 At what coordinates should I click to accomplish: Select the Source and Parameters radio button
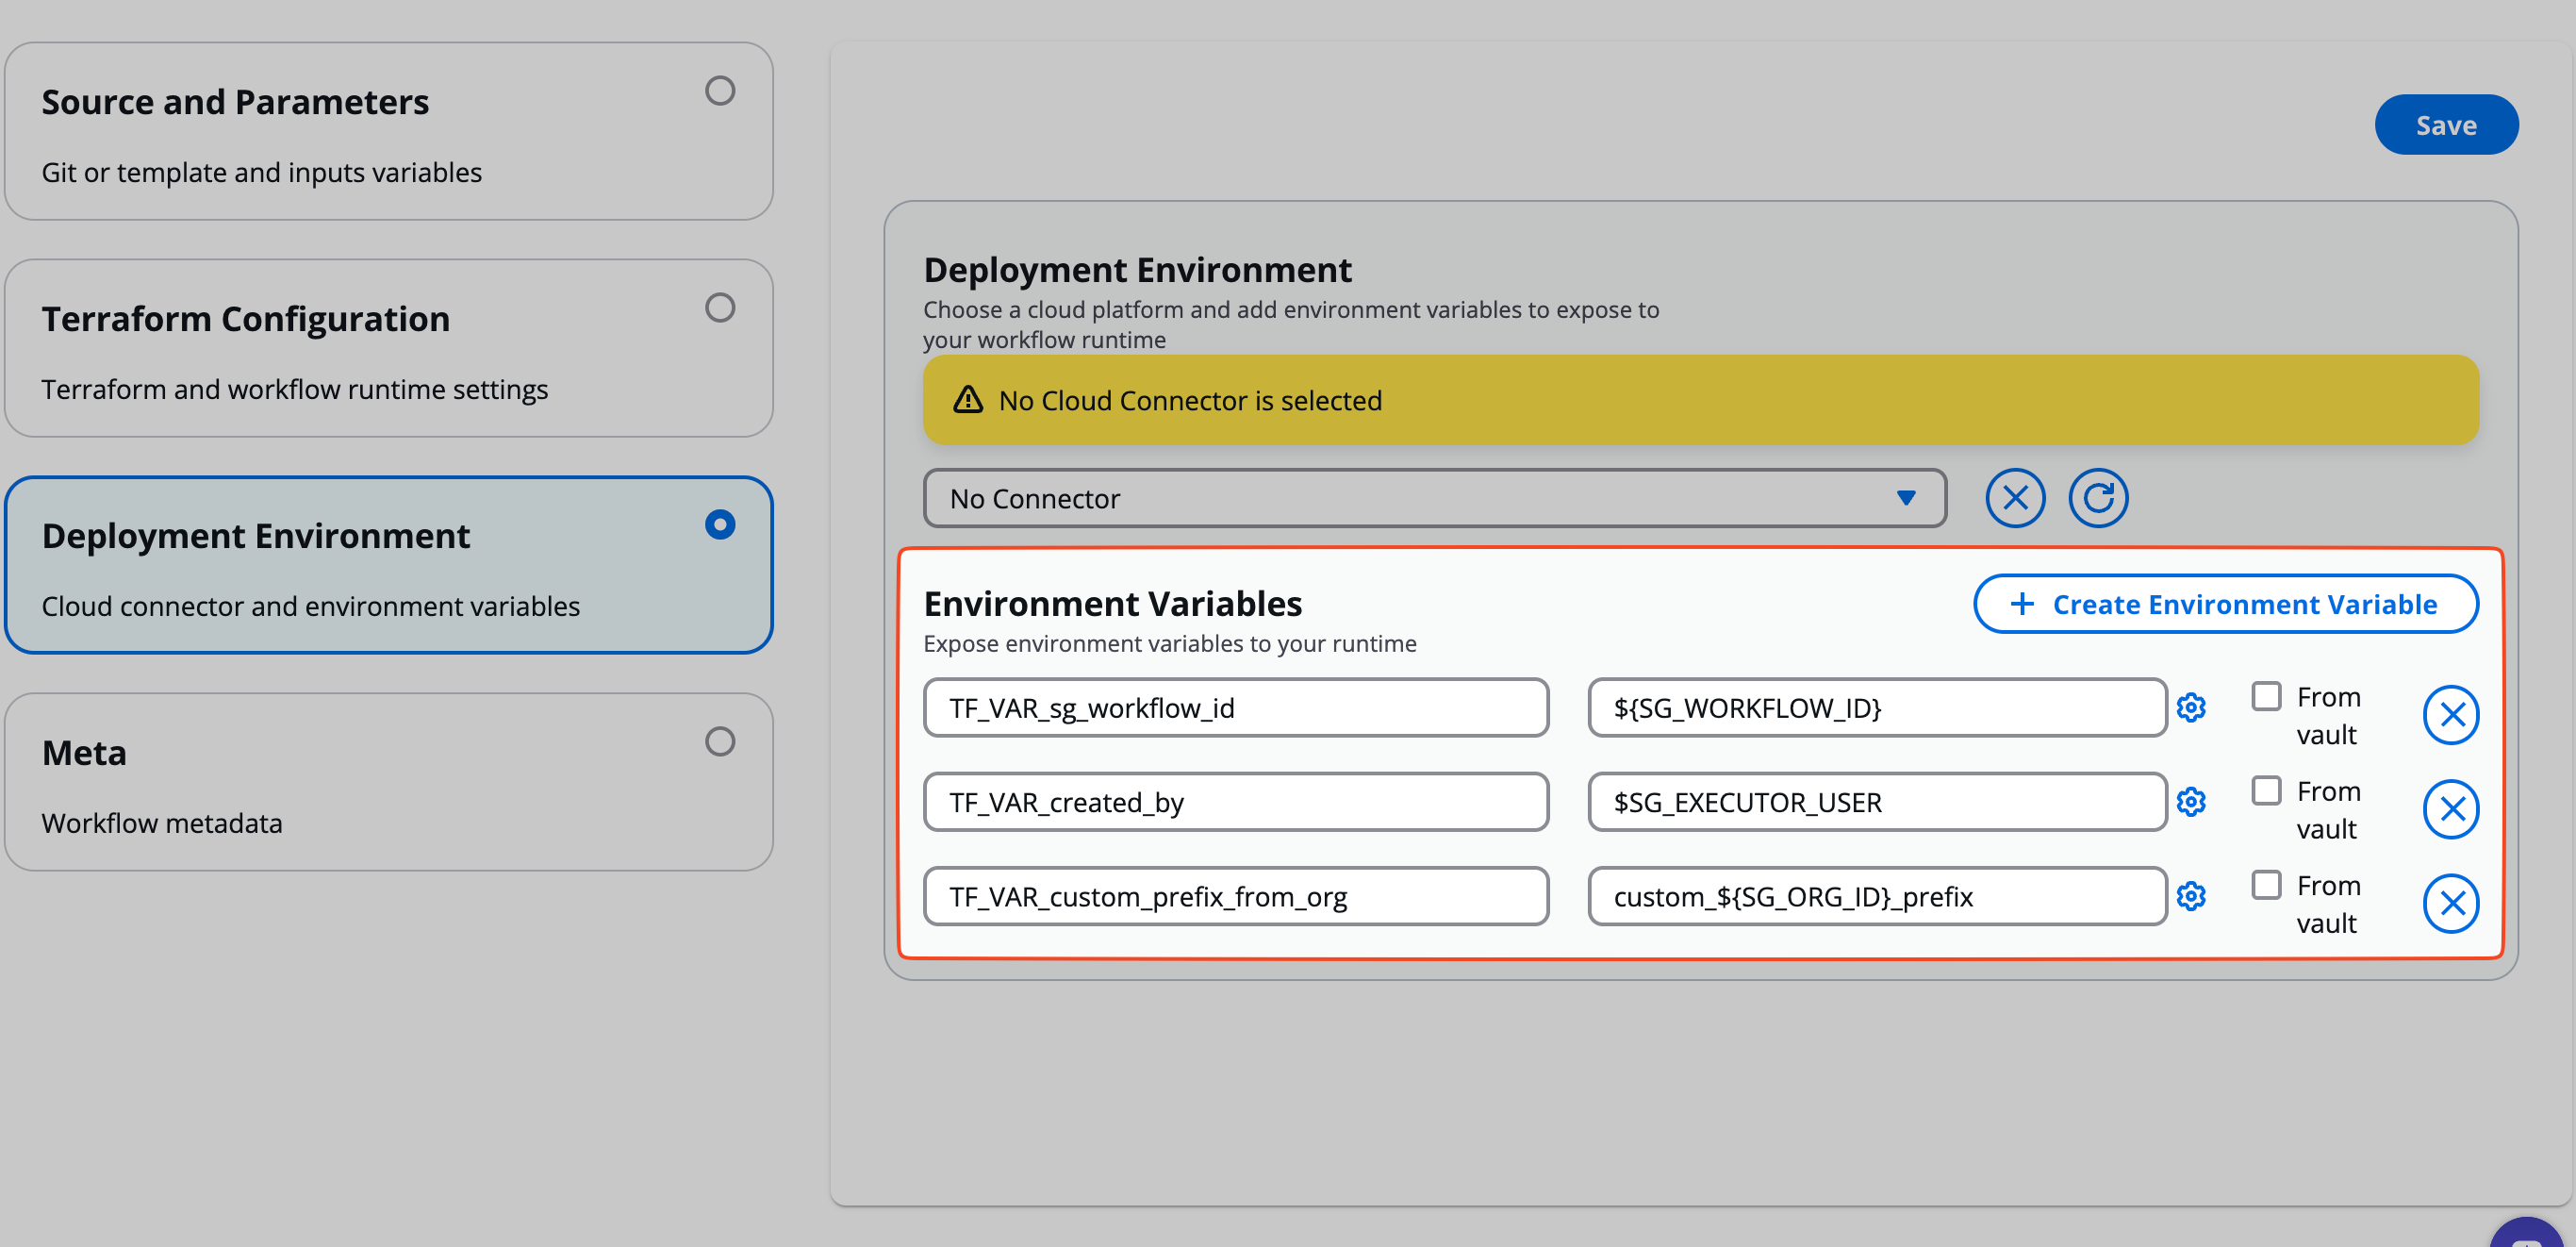click(719, 91)
